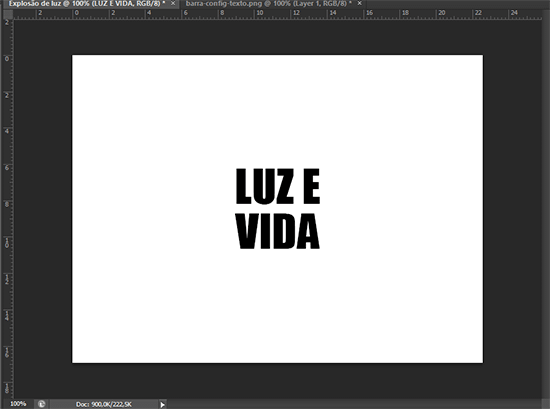Click the round status bar icon beside zoom
550x409 pixels.
click(41, 404)
